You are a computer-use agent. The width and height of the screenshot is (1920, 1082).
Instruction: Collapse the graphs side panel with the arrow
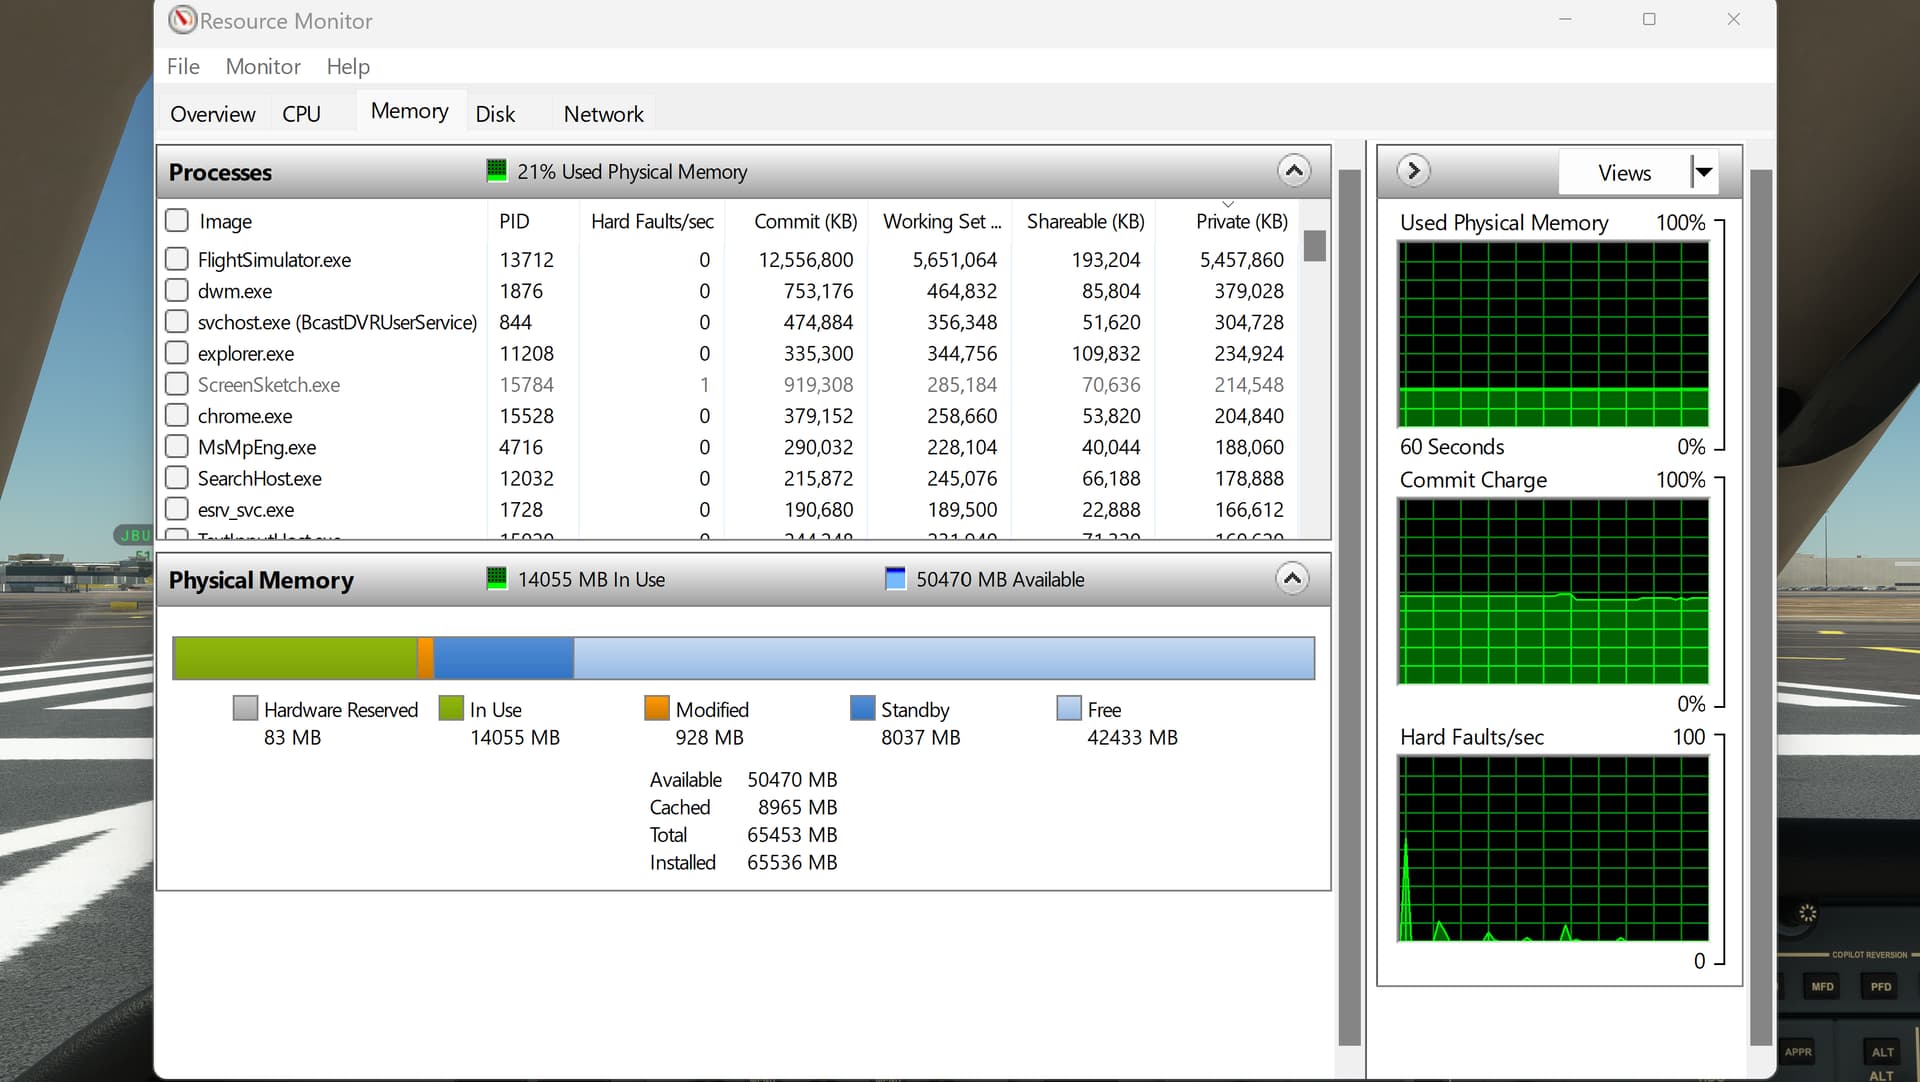pyautogui.click(x=1413, y=170)
